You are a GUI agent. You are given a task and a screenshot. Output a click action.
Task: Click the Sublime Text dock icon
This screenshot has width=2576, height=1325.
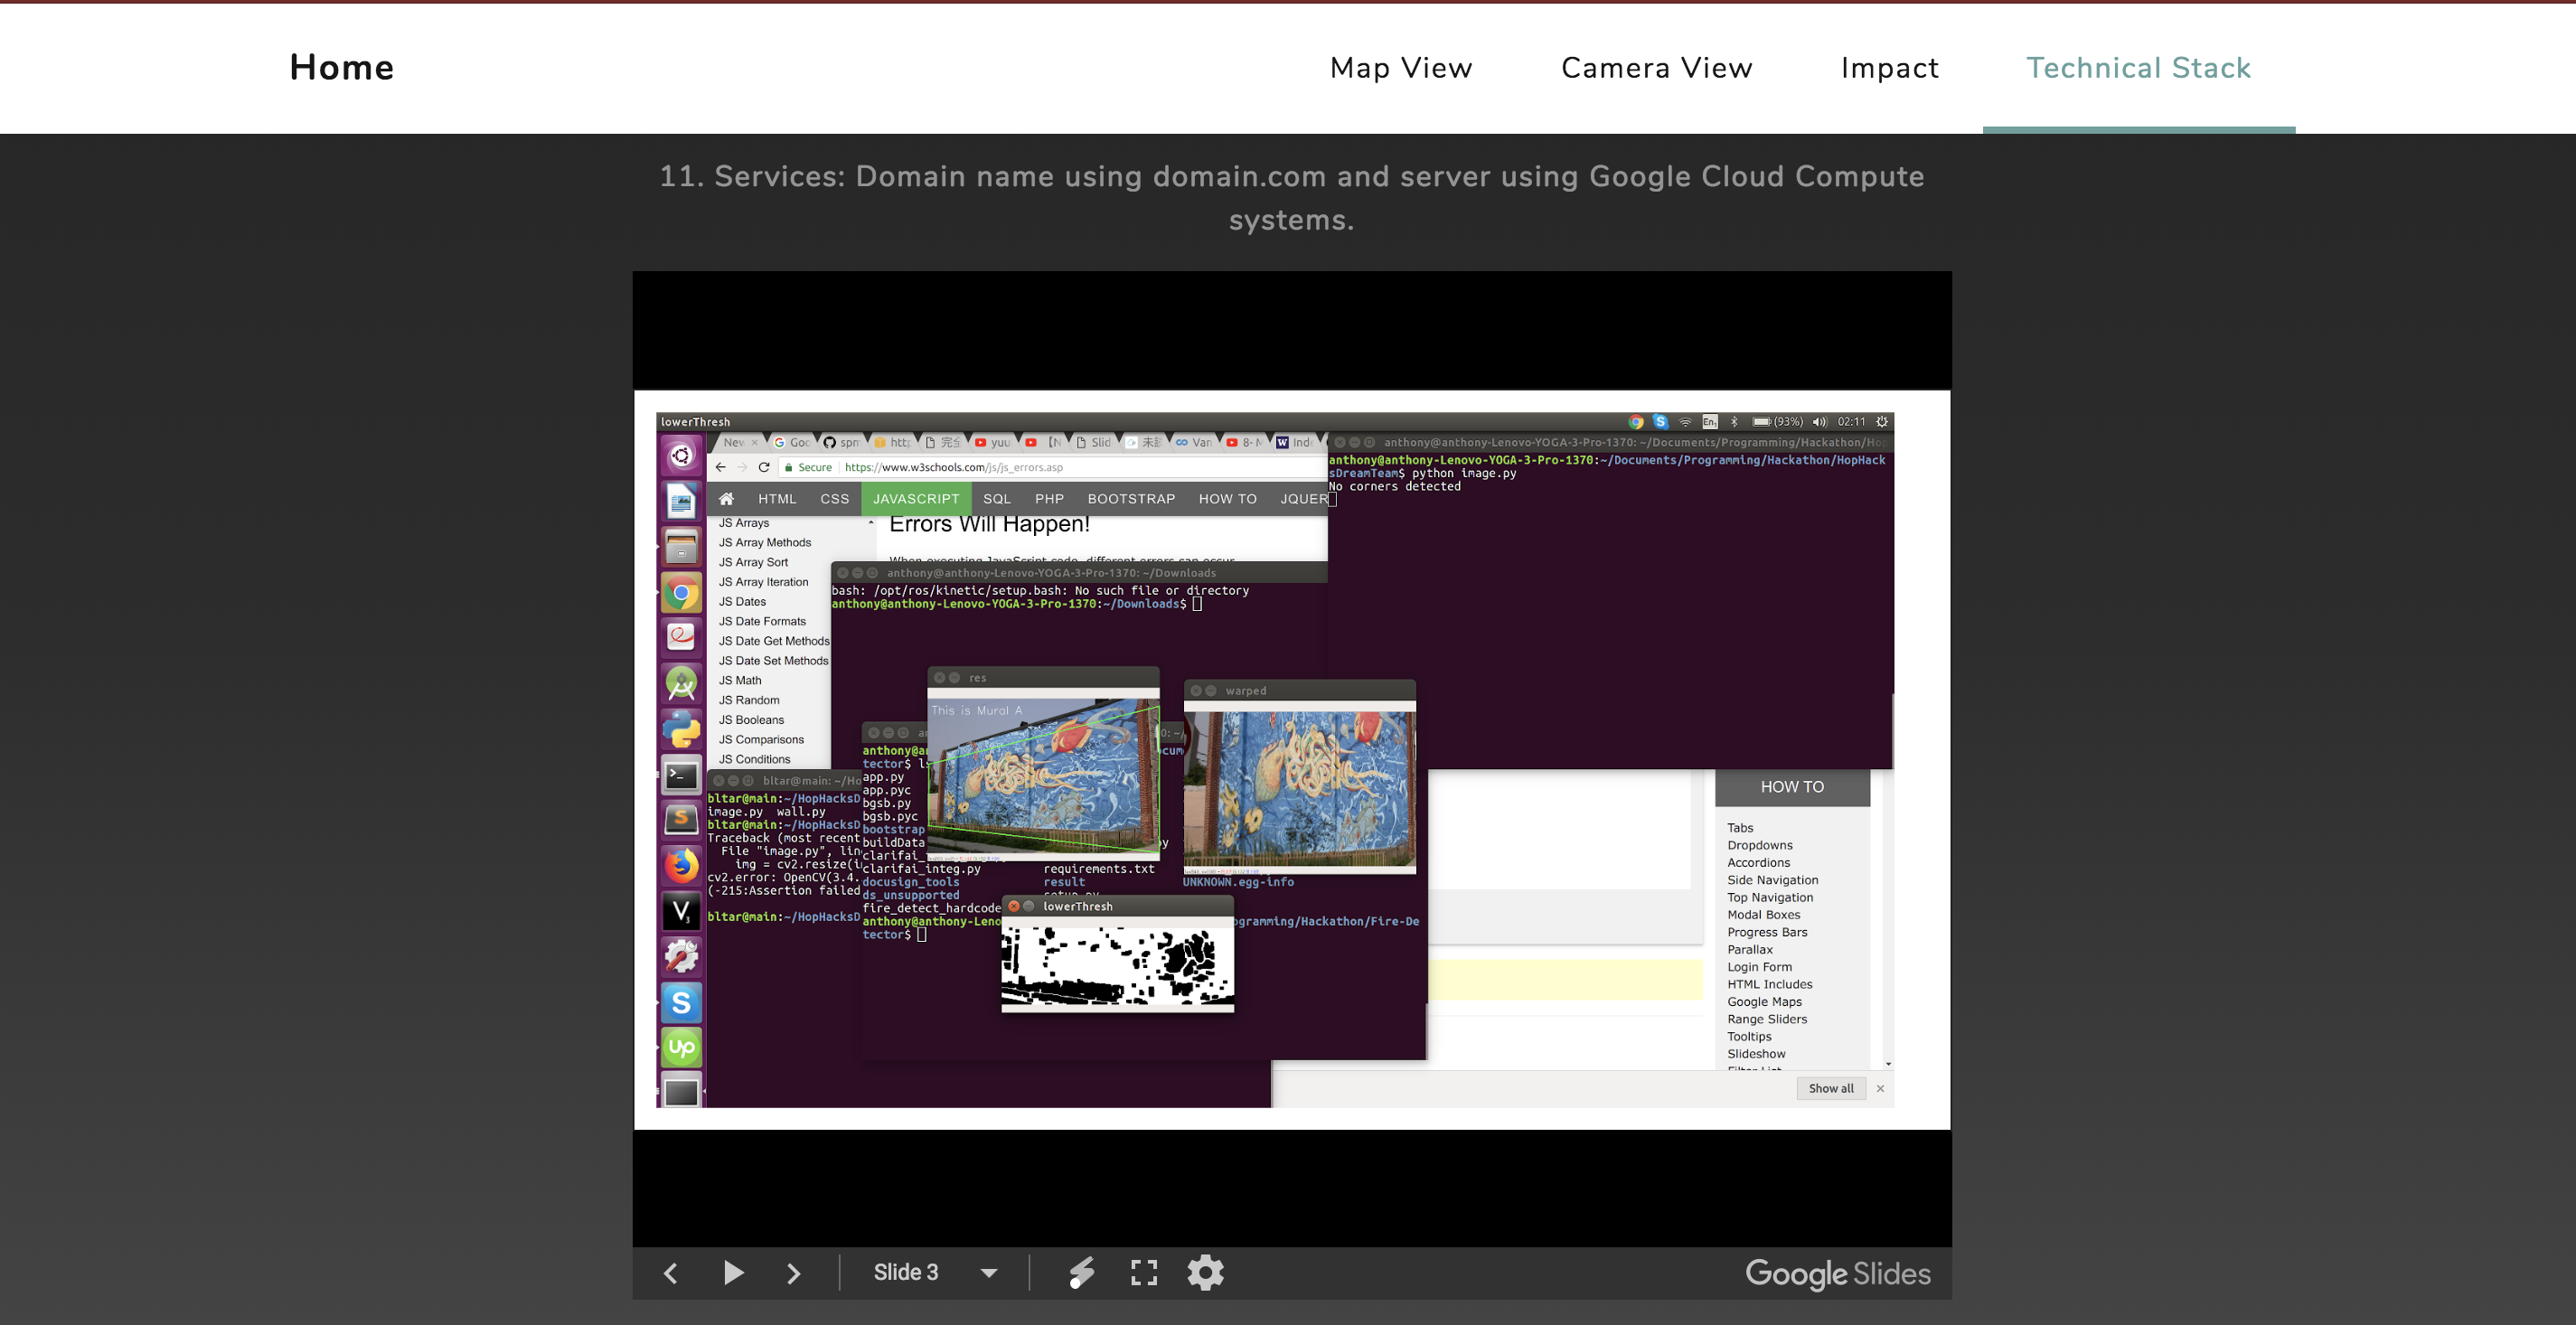pos(681,819)
